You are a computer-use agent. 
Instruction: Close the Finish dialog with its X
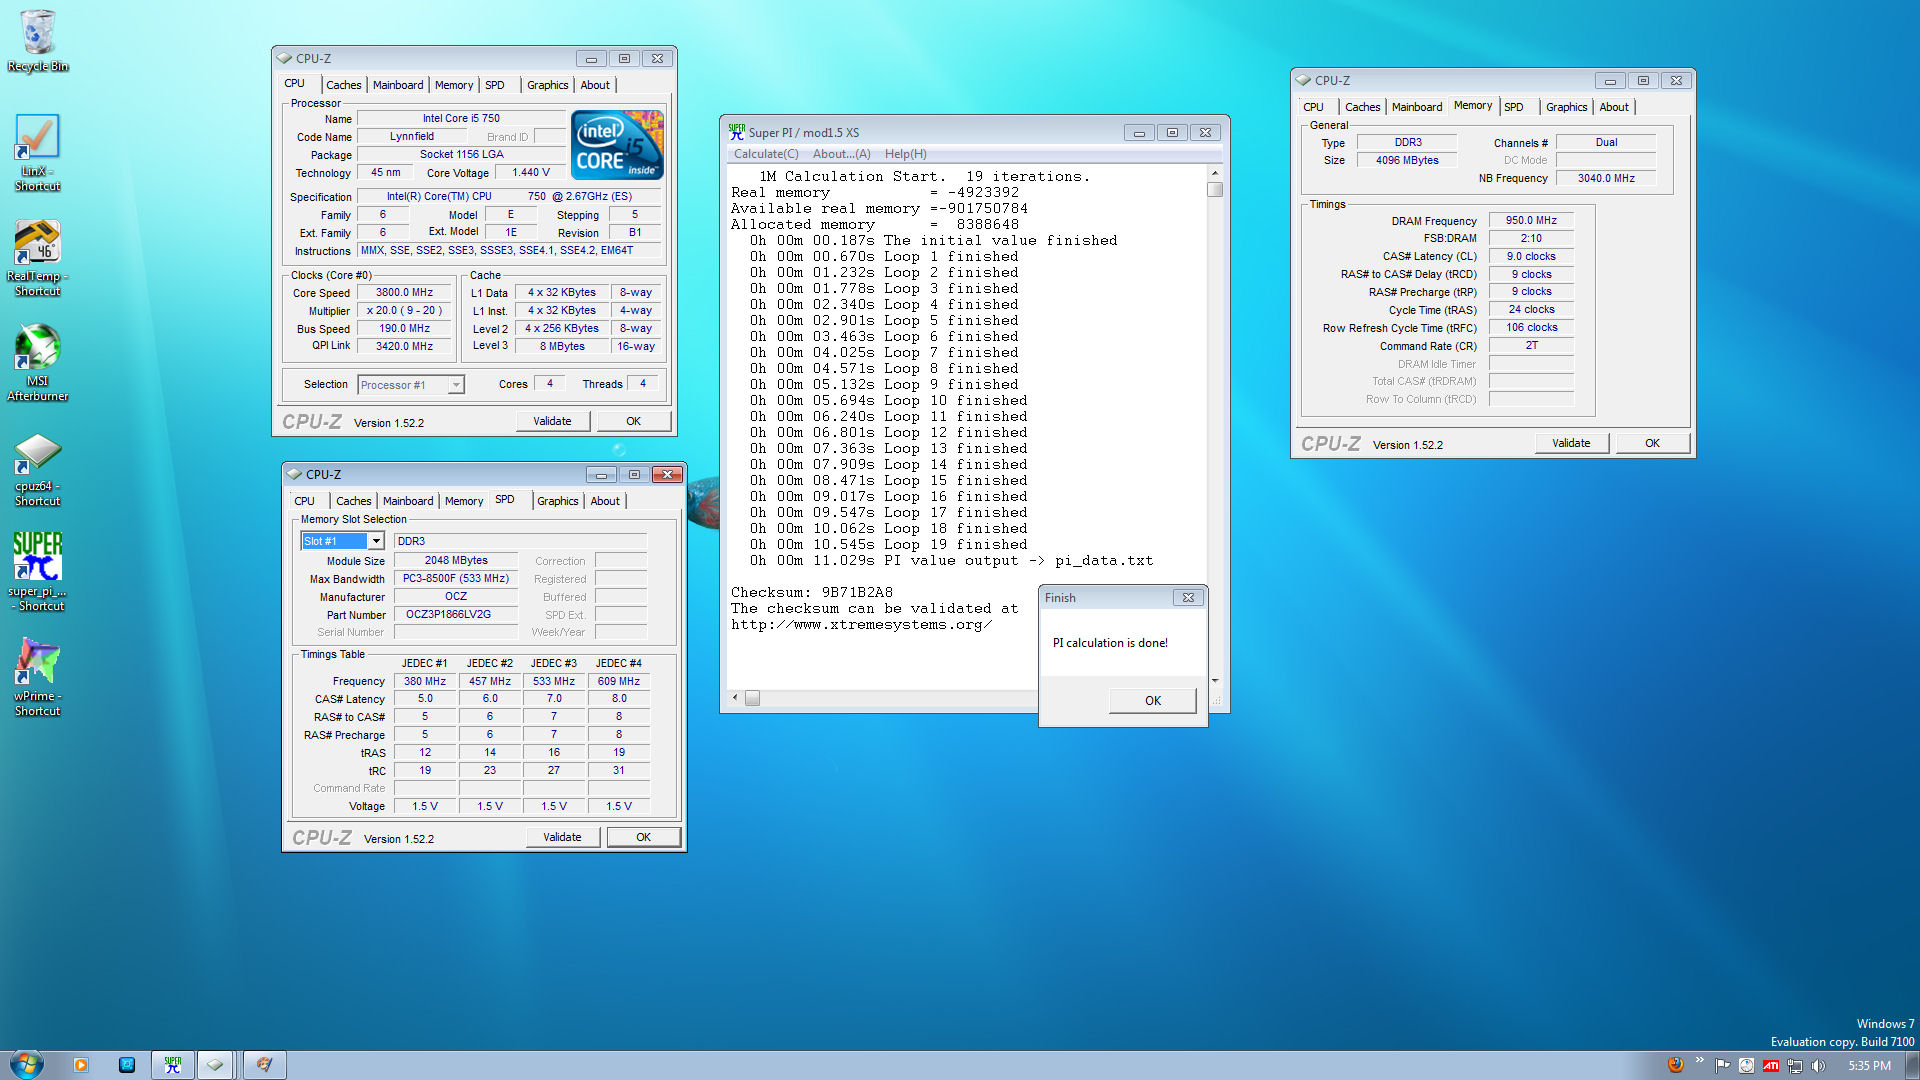pos(1188,597)
